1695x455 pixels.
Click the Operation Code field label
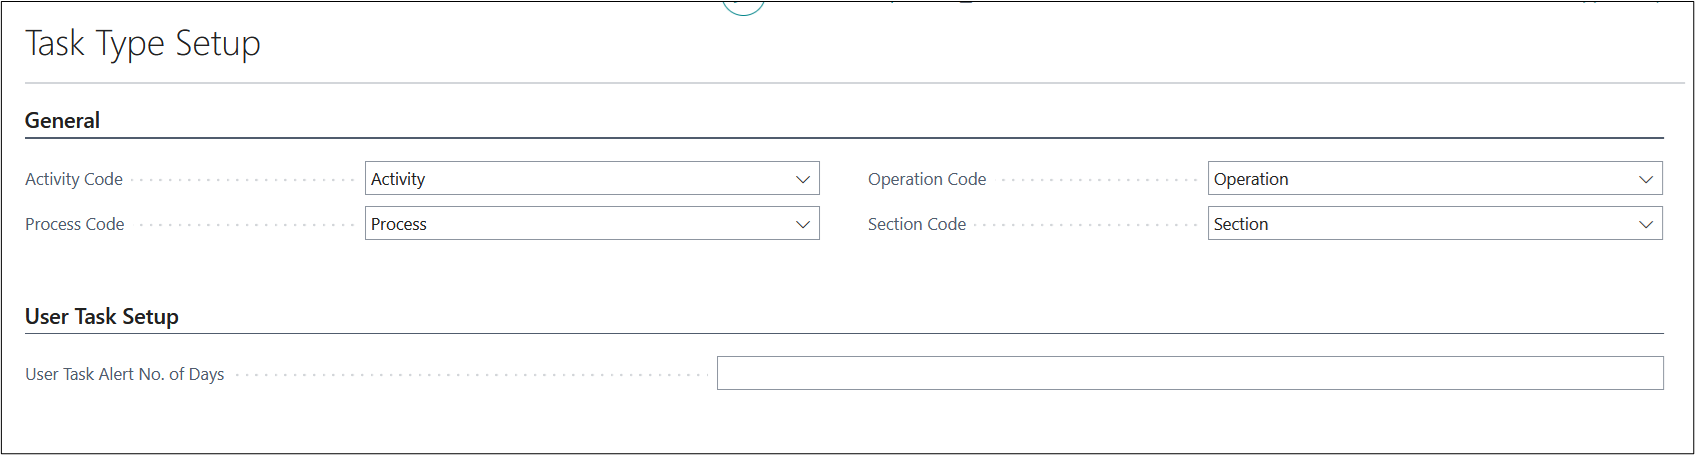[927, 180]
